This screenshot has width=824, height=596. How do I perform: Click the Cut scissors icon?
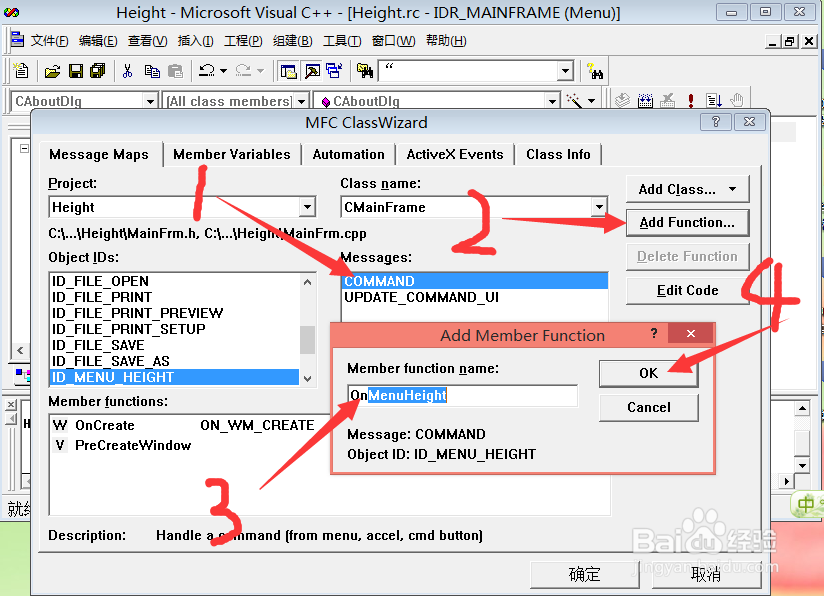[127, 70]
